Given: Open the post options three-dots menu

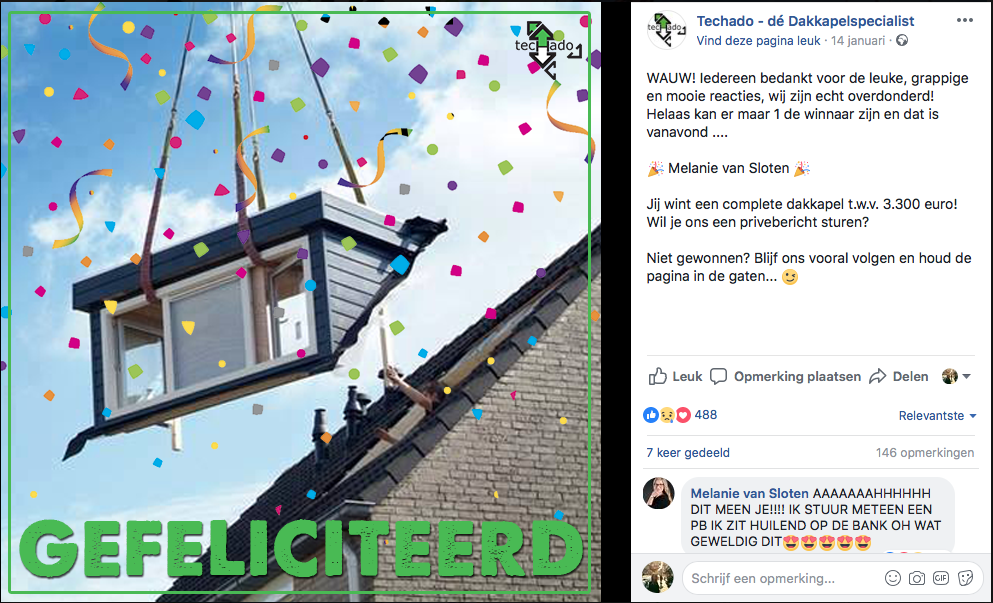Looking at the screenshot, I should pos(964,20).
